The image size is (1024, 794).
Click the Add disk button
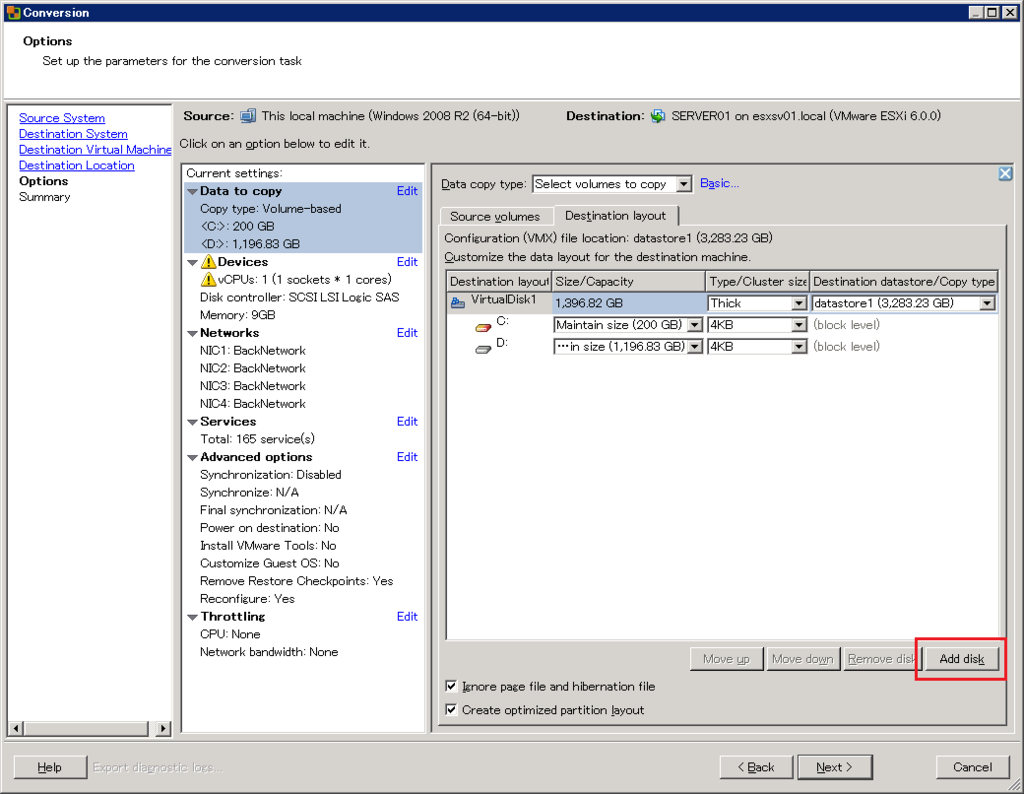pos(961,659)
